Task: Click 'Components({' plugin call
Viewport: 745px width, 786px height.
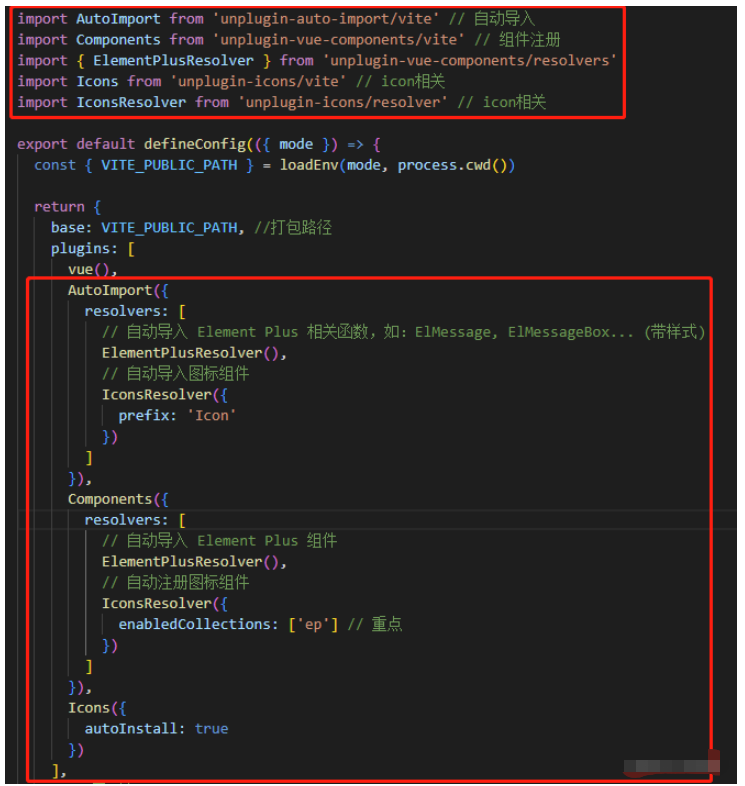Action: pyautogui.click(x=118, y=500)
